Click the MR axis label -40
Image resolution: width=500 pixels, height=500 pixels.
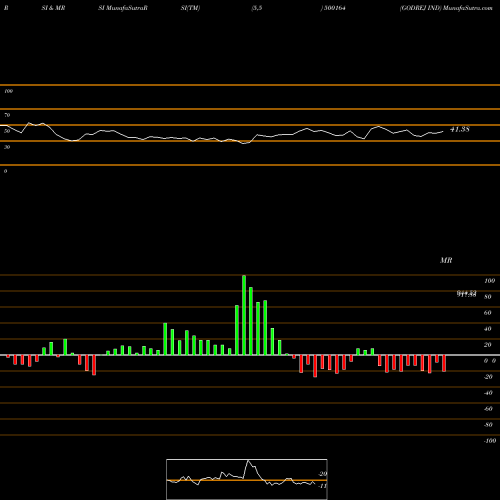[488, 393]
